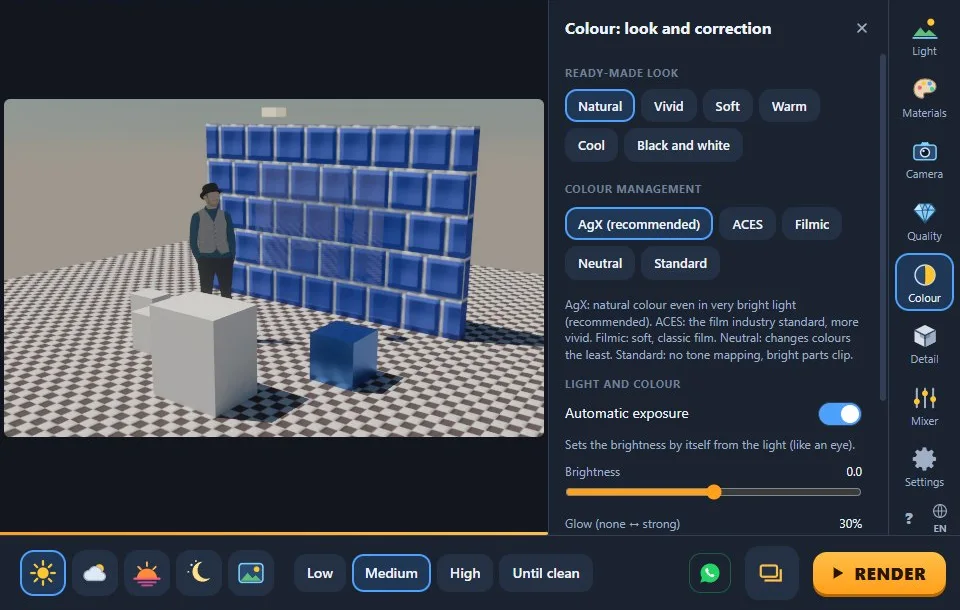
Task: Set render quality to High
Action: click(465, 573)
